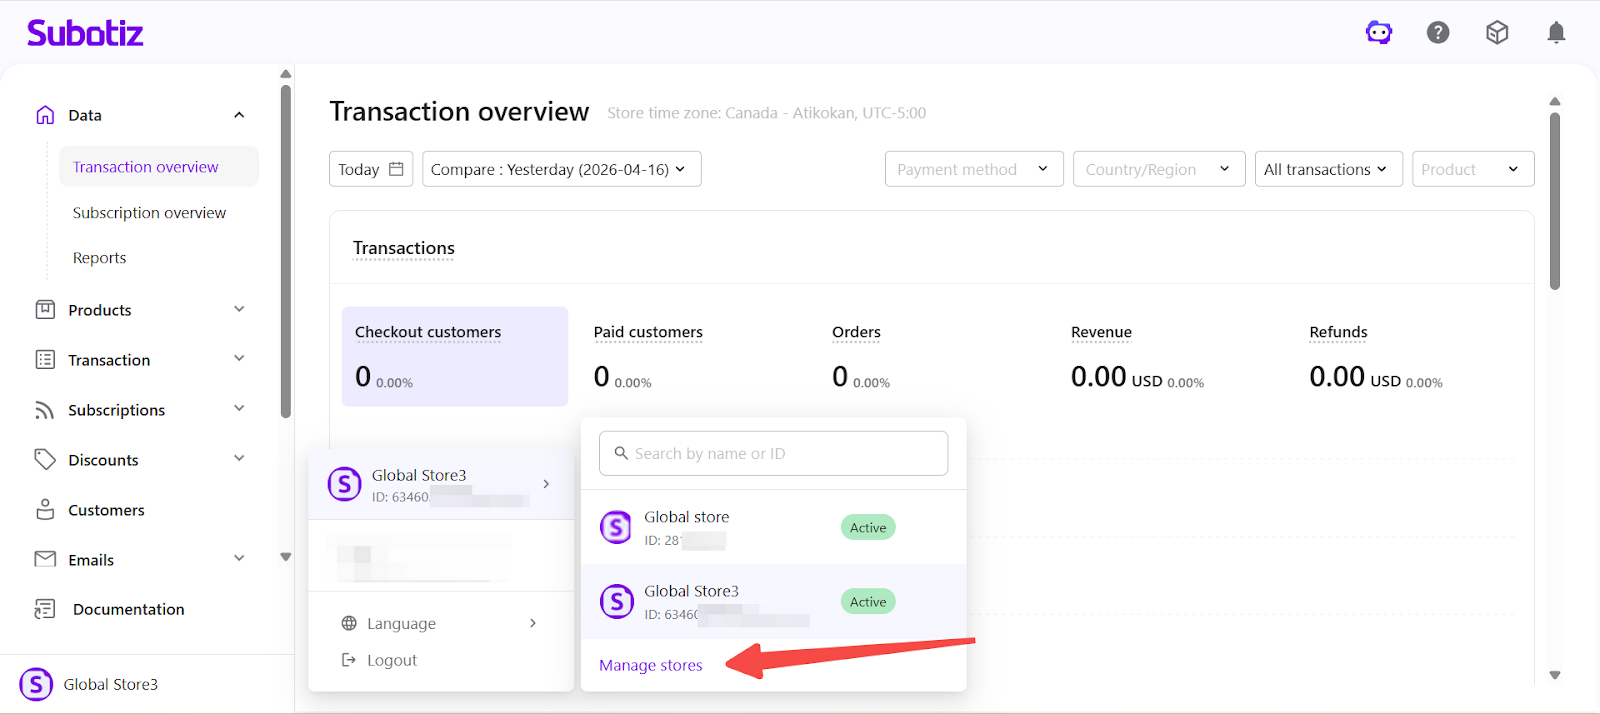Open the All transactions dropdown
The height and width of the screenshot is (714, 1600).
point(1328,169)
